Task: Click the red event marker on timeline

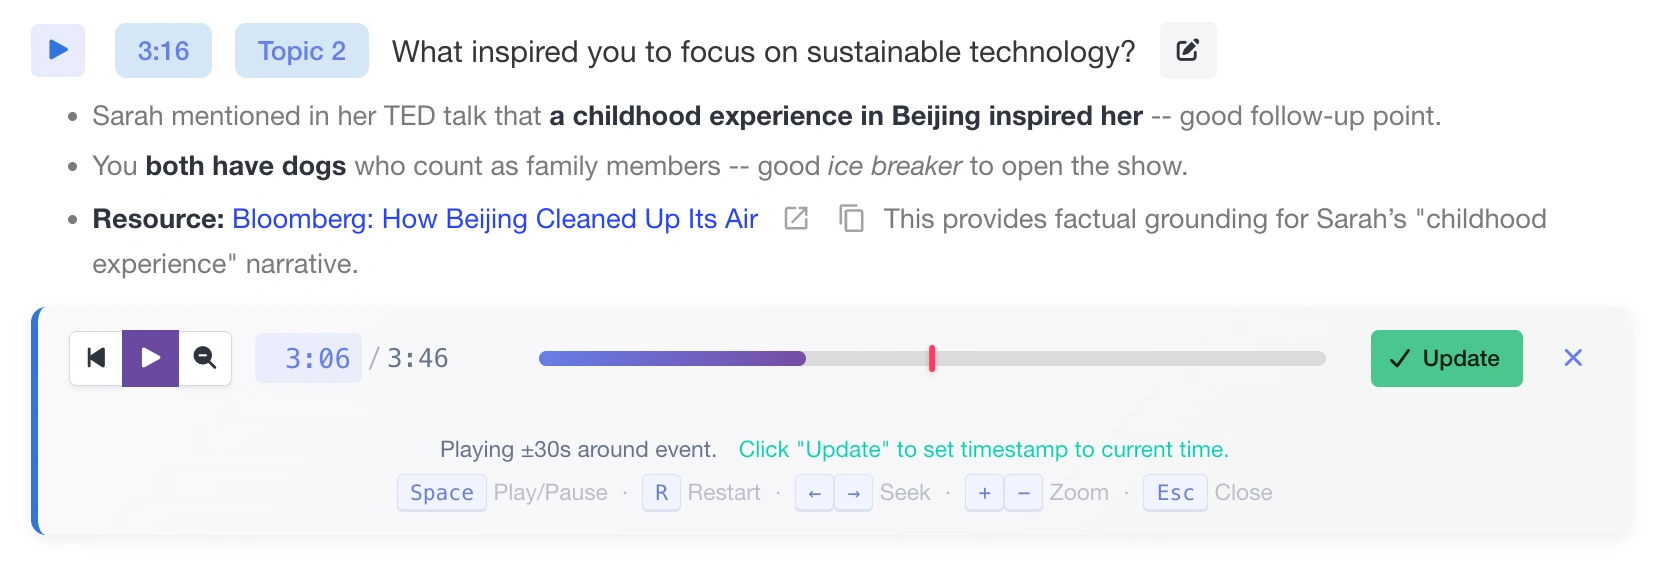Action: coord(932,359)
